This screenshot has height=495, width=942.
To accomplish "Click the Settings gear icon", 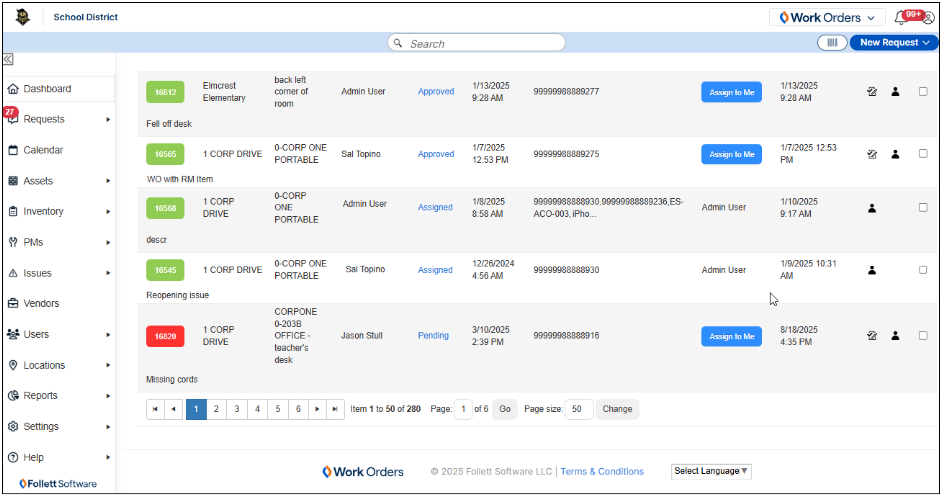I will [x=13, y=427].
